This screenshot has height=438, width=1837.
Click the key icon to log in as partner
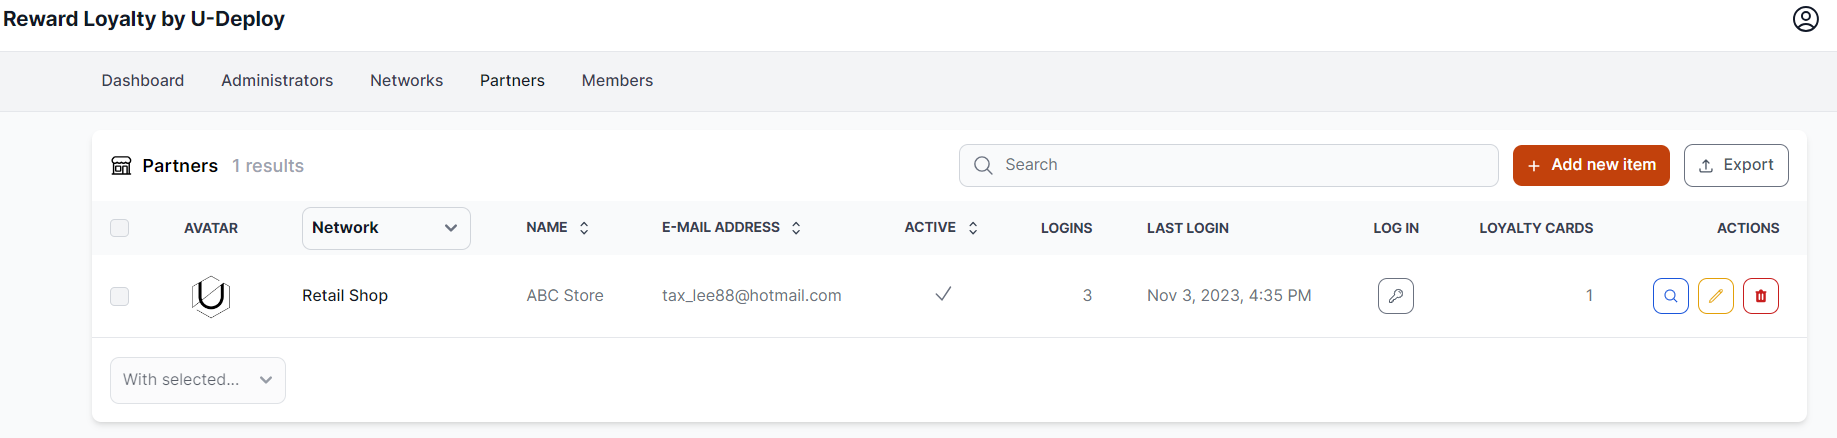pos(1395,296)
